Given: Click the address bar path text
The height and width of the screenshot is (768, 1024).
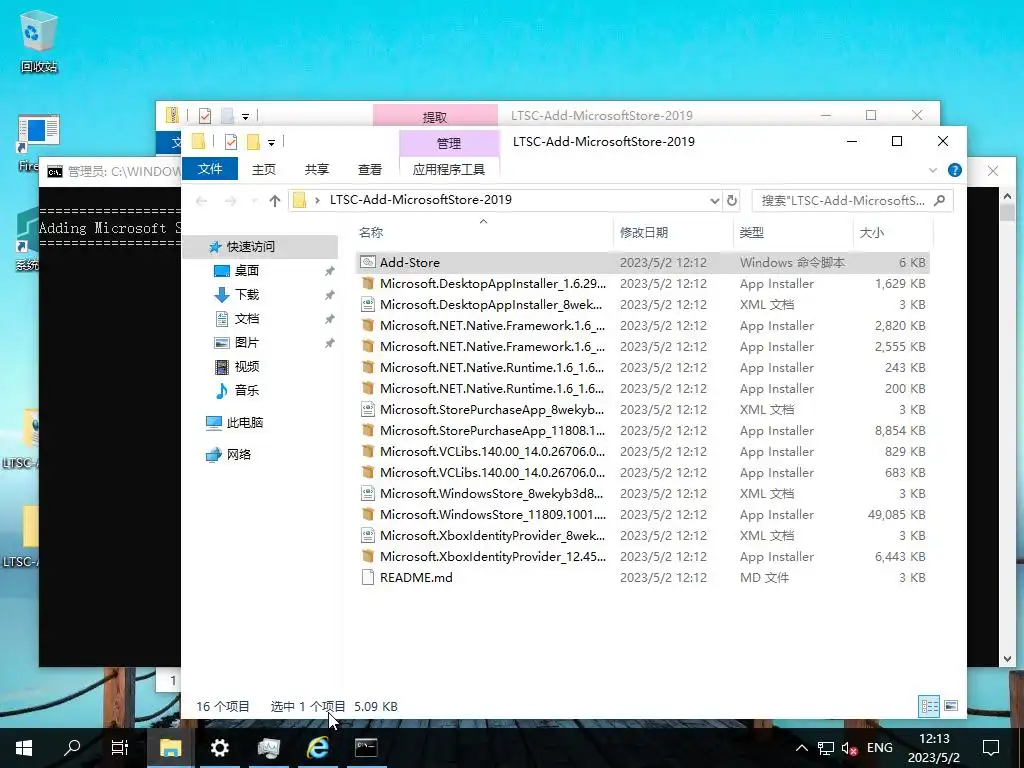Looking at the screenshot, I should pyautogui.click(x=421, y=200).
